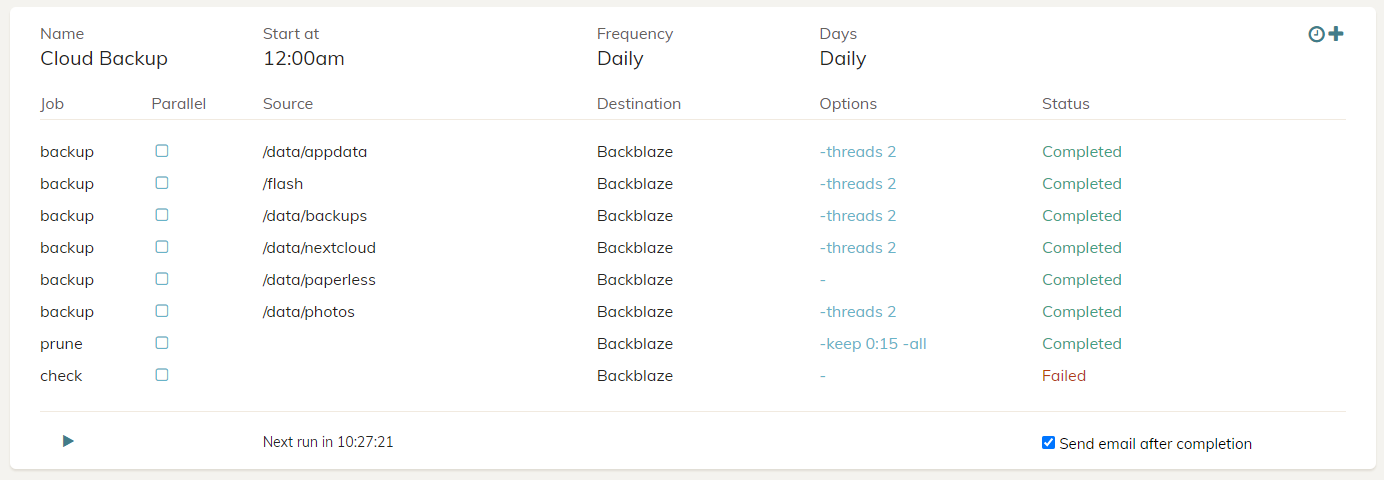
Task: Toggle Parallel checkbox for /flash backup
Action: point(162,183)
